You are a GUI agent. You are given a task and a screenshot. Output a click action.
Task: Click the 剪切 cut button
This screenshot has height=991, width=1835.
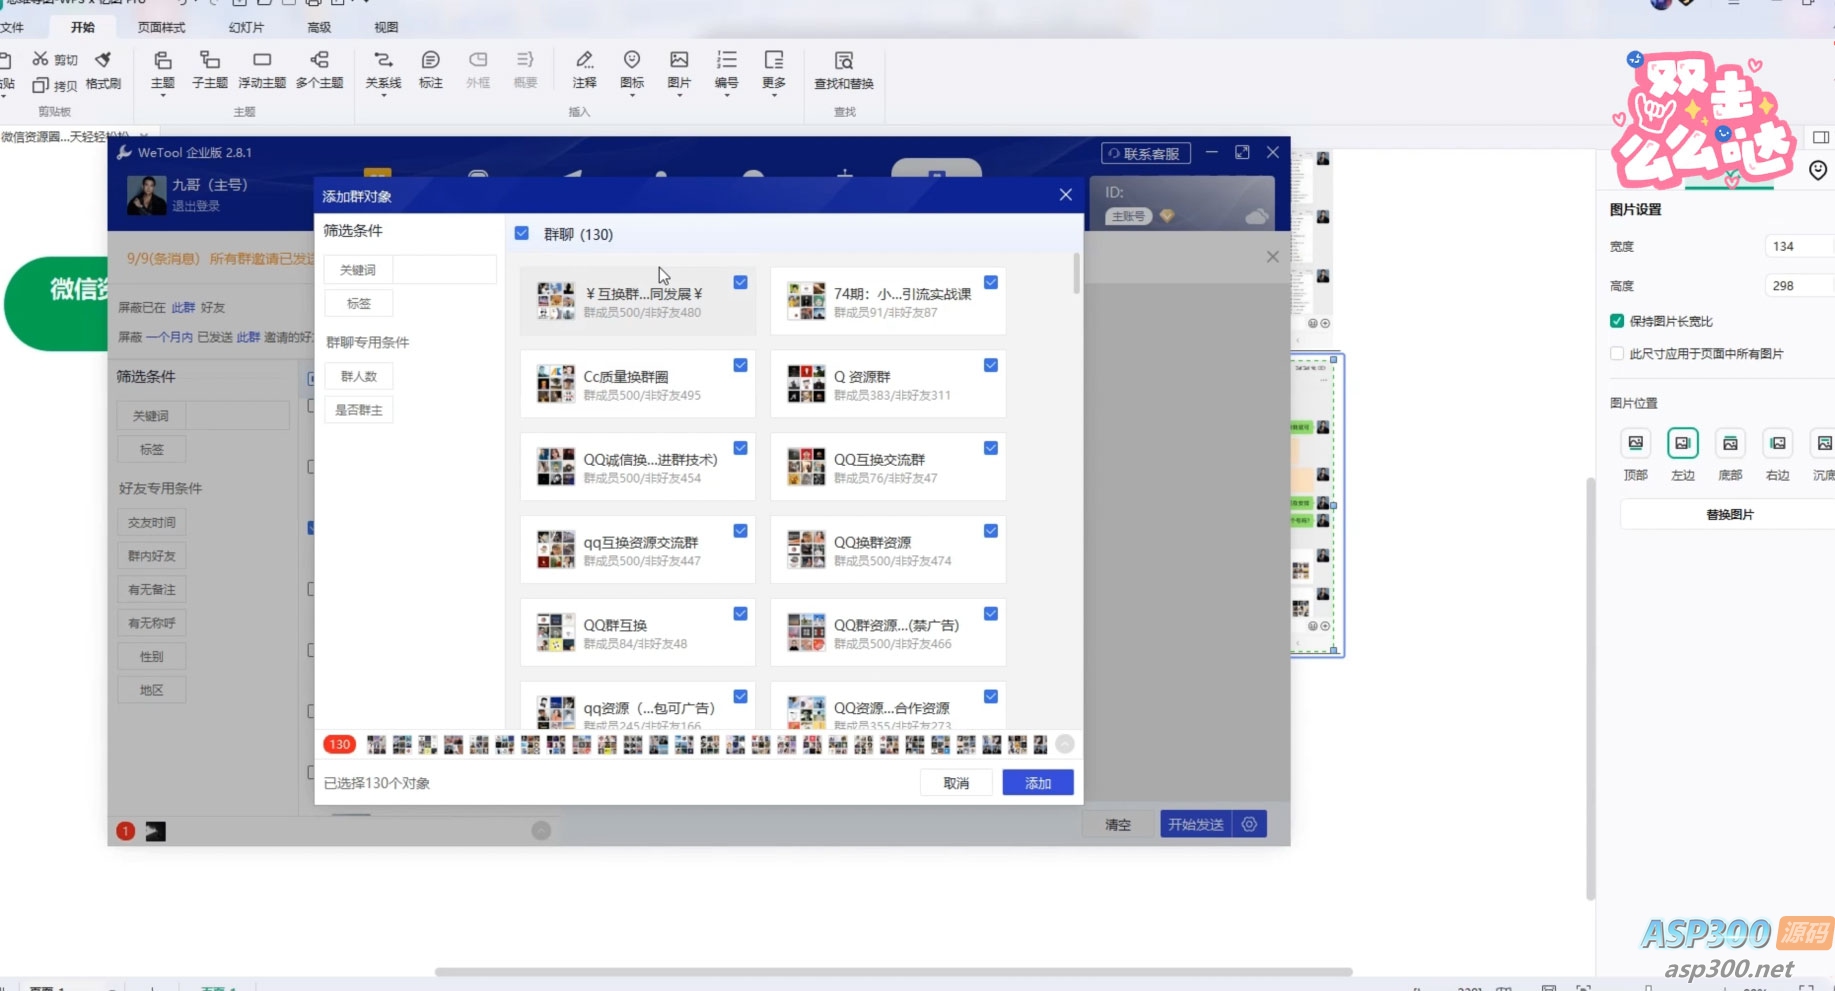coord(55,60)
